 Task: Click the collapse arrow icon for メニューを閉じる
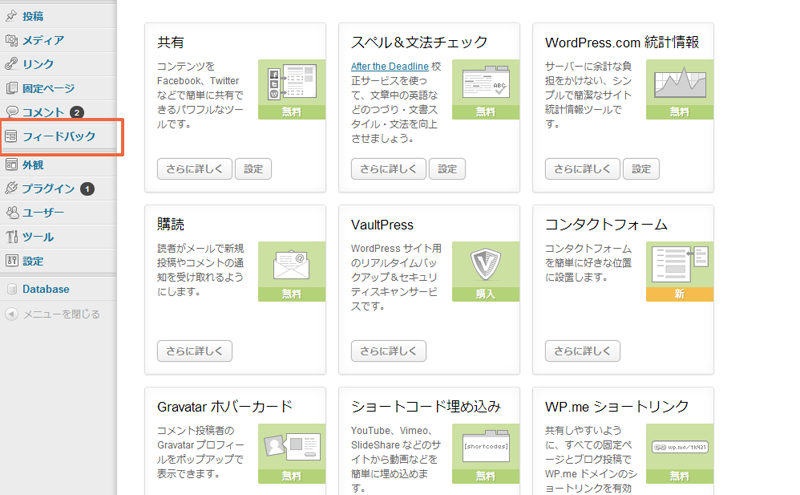click(x=12, y=314)
